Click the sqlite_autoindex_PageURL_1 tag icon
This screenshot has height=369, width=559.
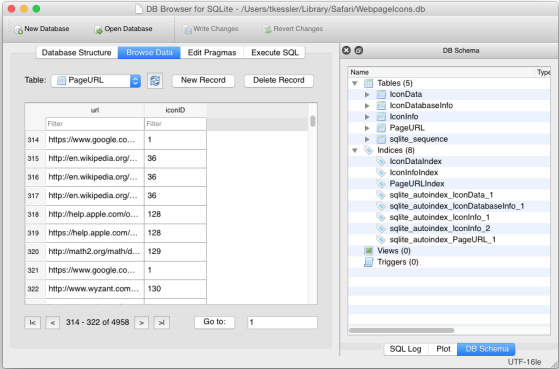coord(381,240)
